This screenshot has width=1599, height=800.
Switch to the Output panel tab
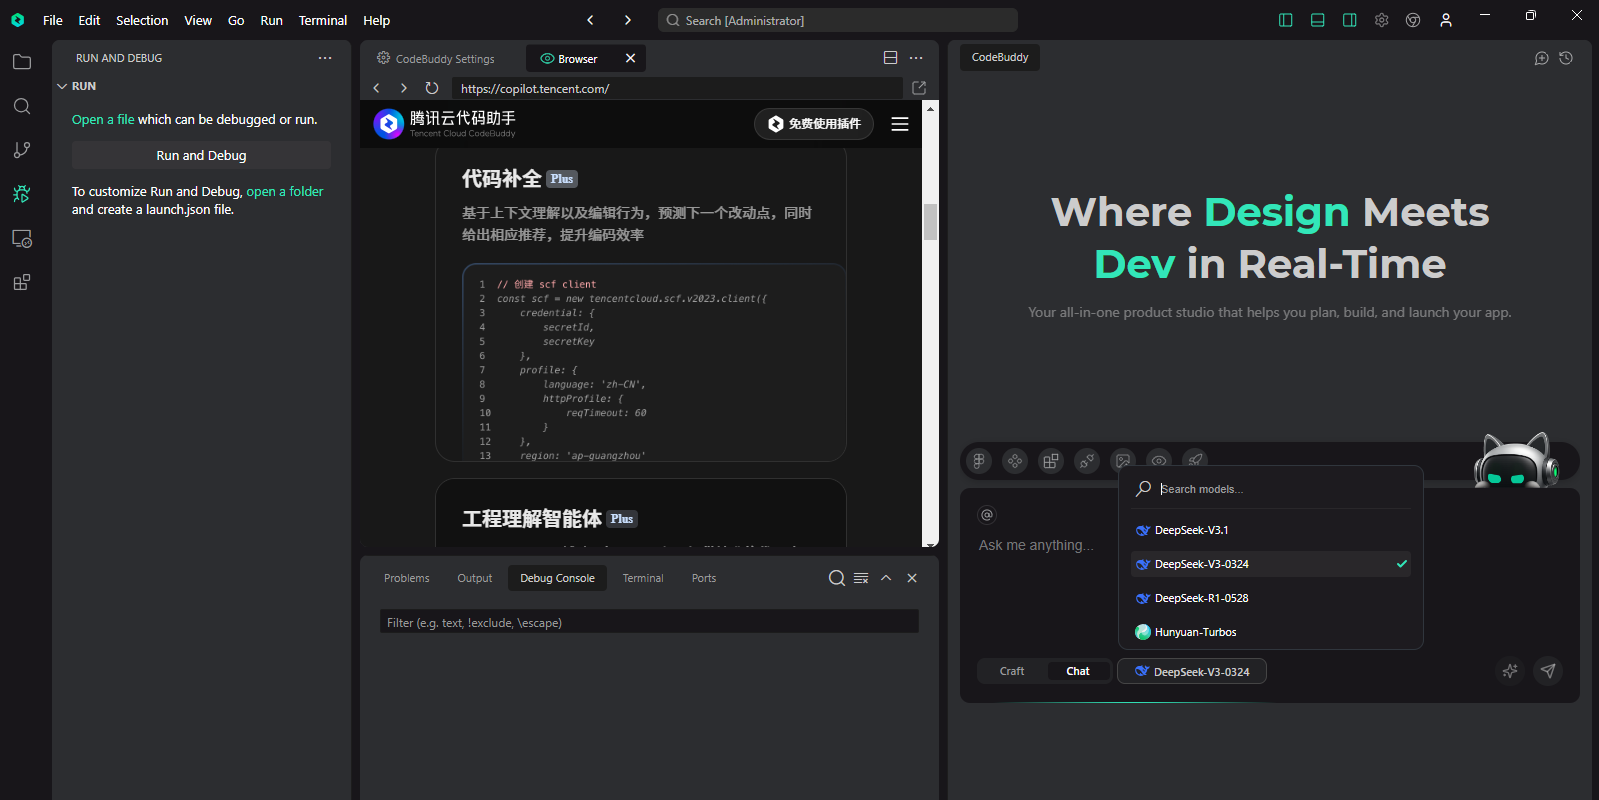click(475, 578)
